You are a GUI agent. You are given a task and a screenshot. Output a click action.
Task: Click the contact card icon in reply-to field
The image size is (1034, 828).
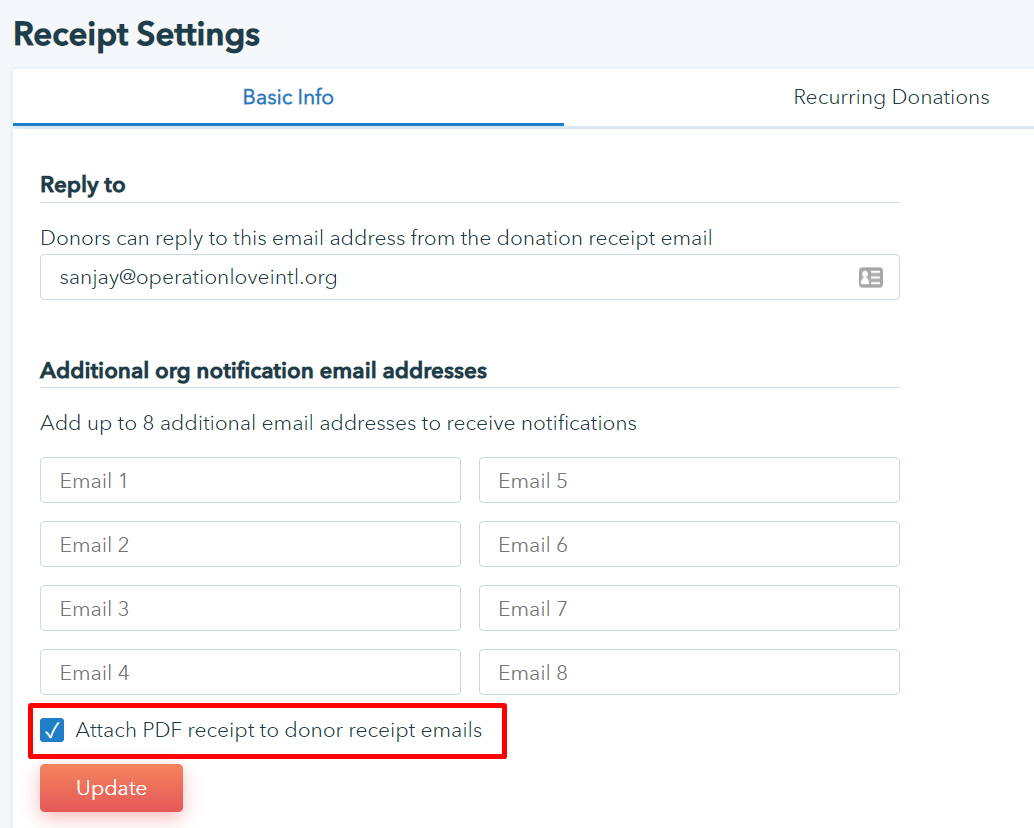(871, 278)
